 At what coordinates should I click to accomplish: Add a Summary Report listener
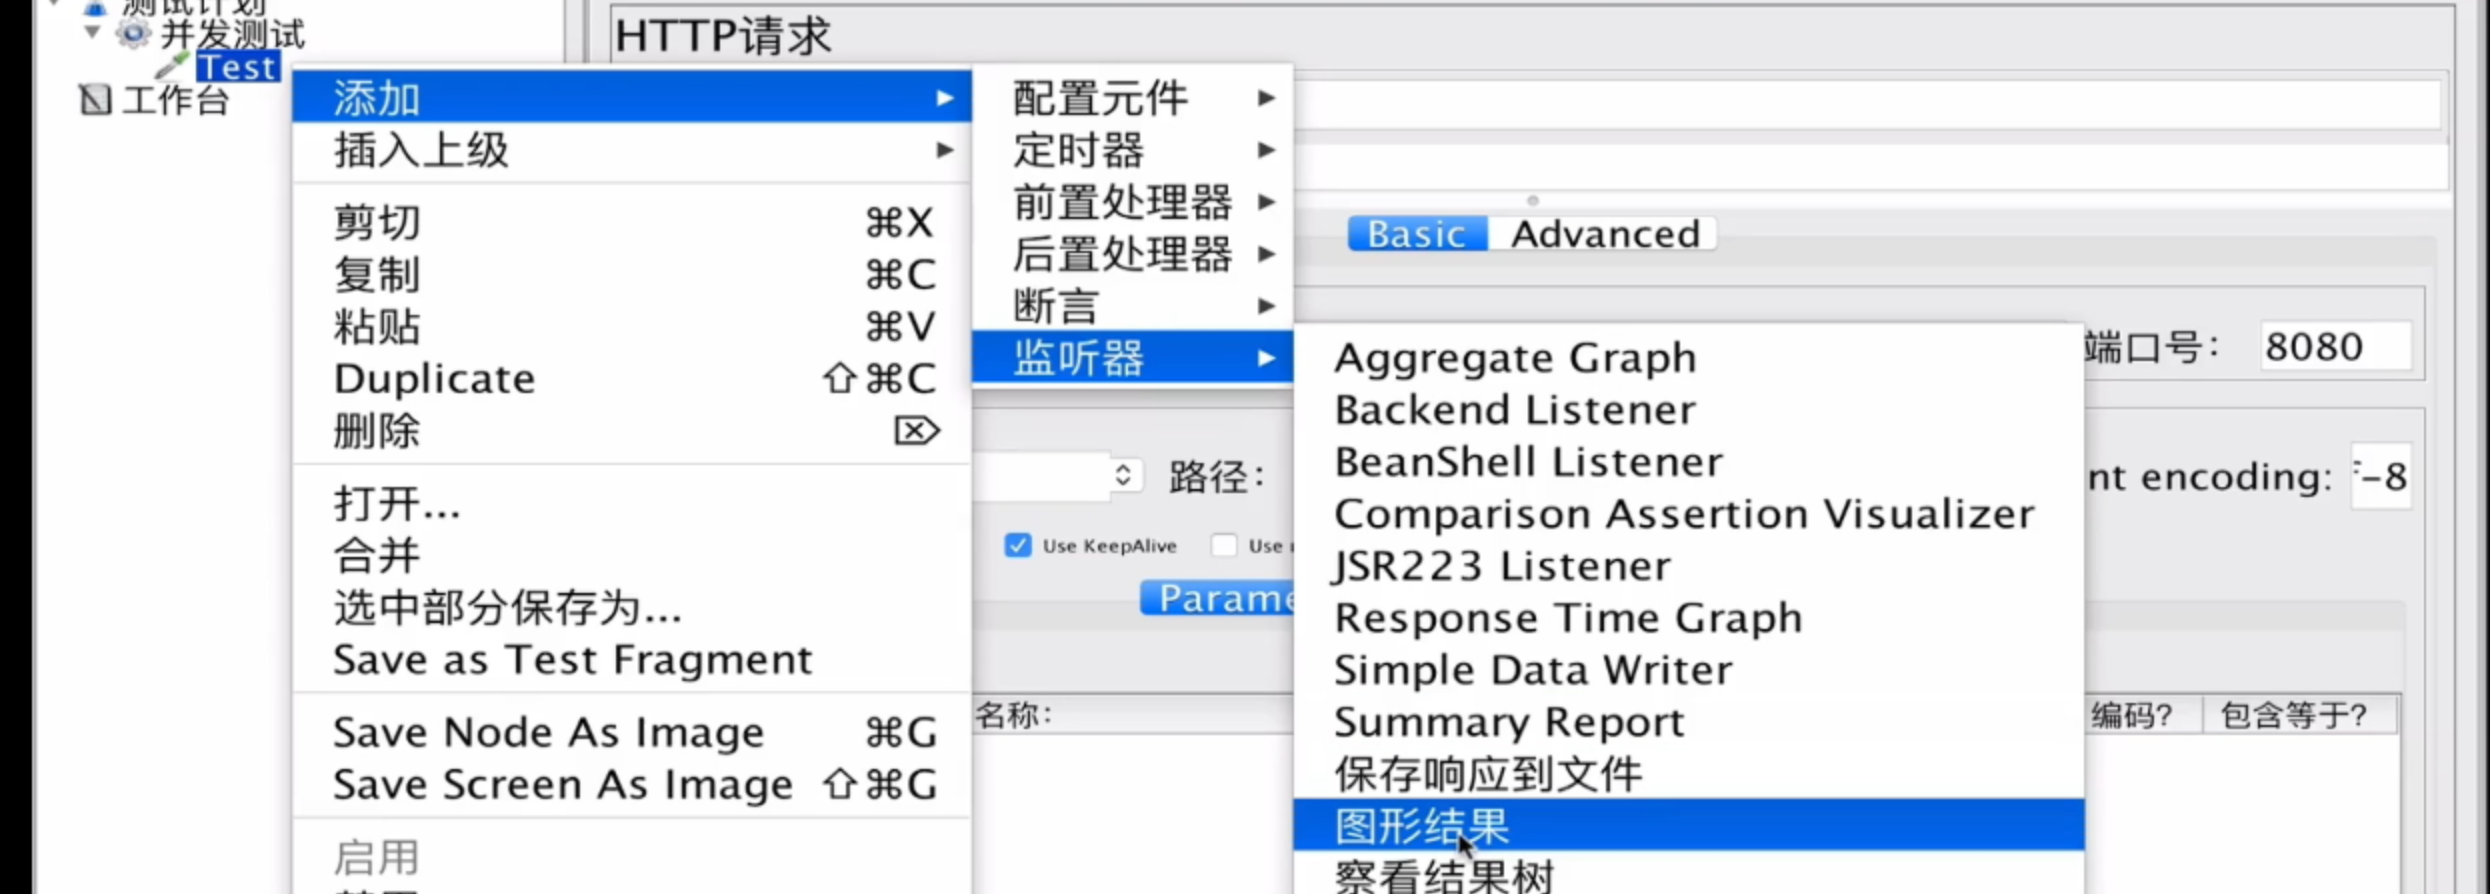point(1508,722)
